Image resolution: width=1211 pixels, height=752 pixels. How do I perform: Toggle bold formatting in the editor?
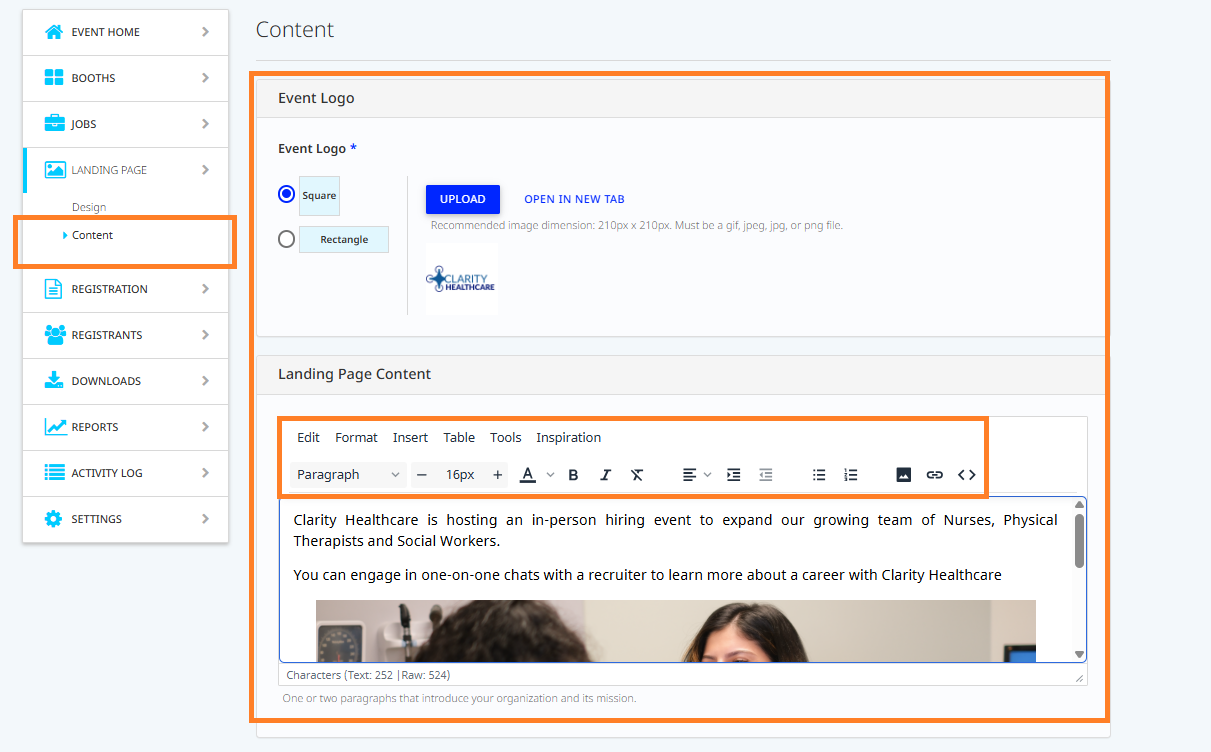573,475
